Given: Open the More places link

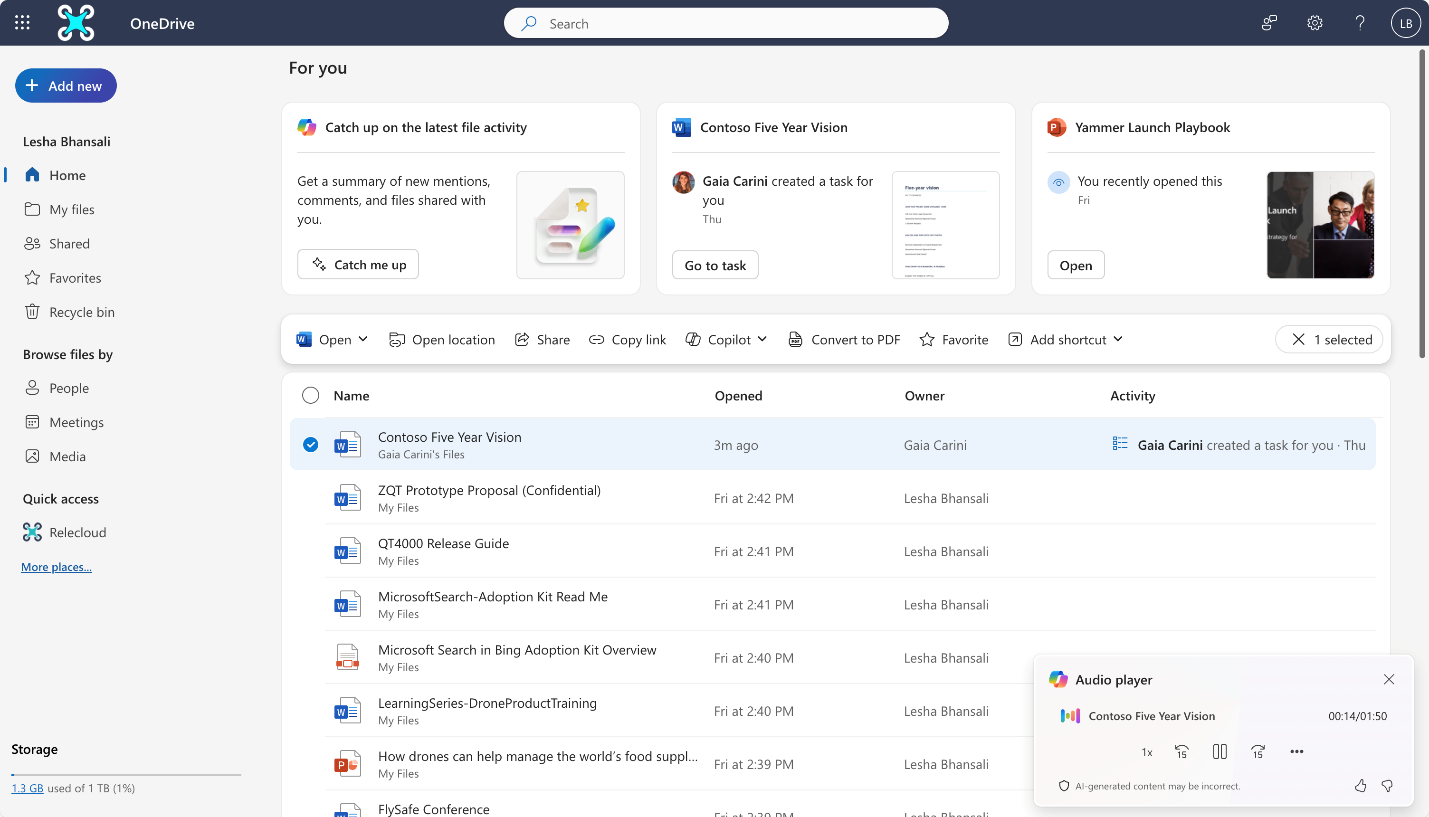Looking at the screenshot, I should tap(56, 567).
